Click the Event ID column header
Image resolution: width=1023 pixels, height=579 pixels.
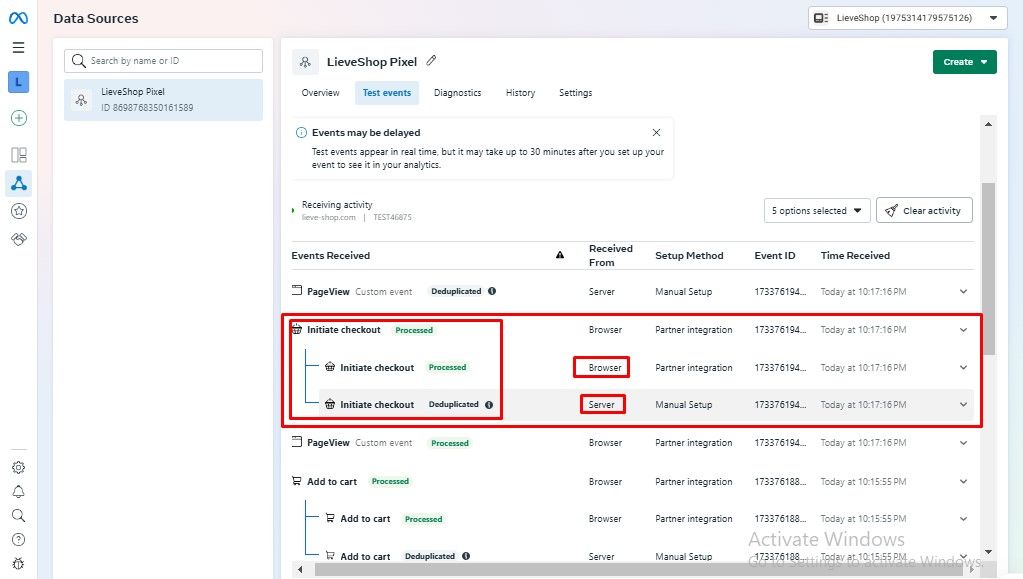click(x=774, y=255)
